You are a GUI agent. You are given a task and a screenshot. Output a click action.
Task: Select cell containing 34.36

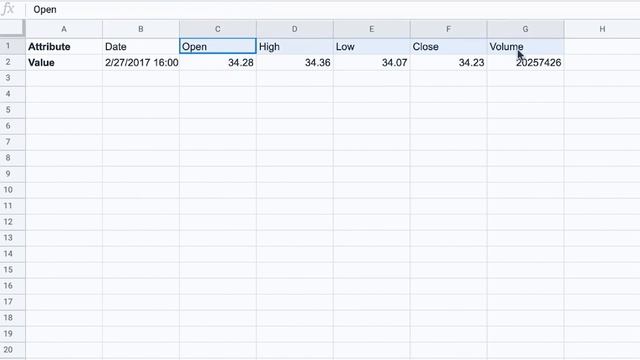click(x=295, y=62)
